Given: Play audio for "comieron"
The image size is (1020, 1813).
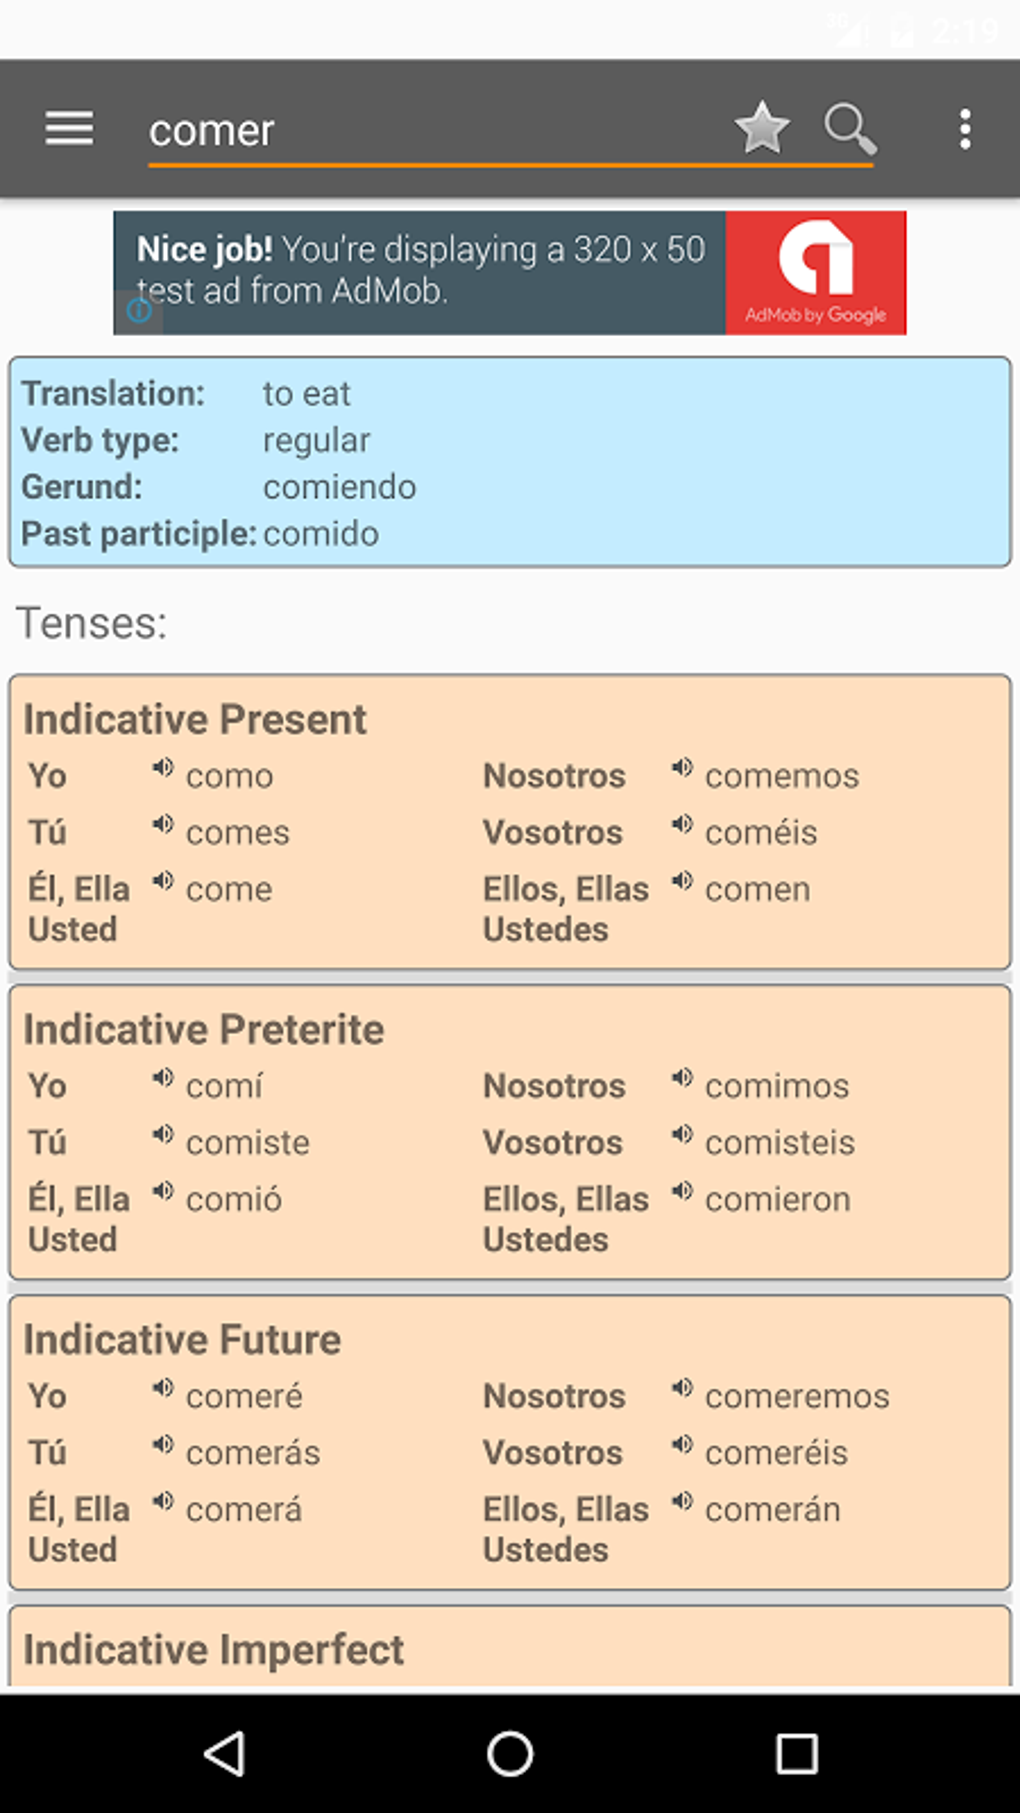Looking at the screenshot, I should tap(682, 1190).
